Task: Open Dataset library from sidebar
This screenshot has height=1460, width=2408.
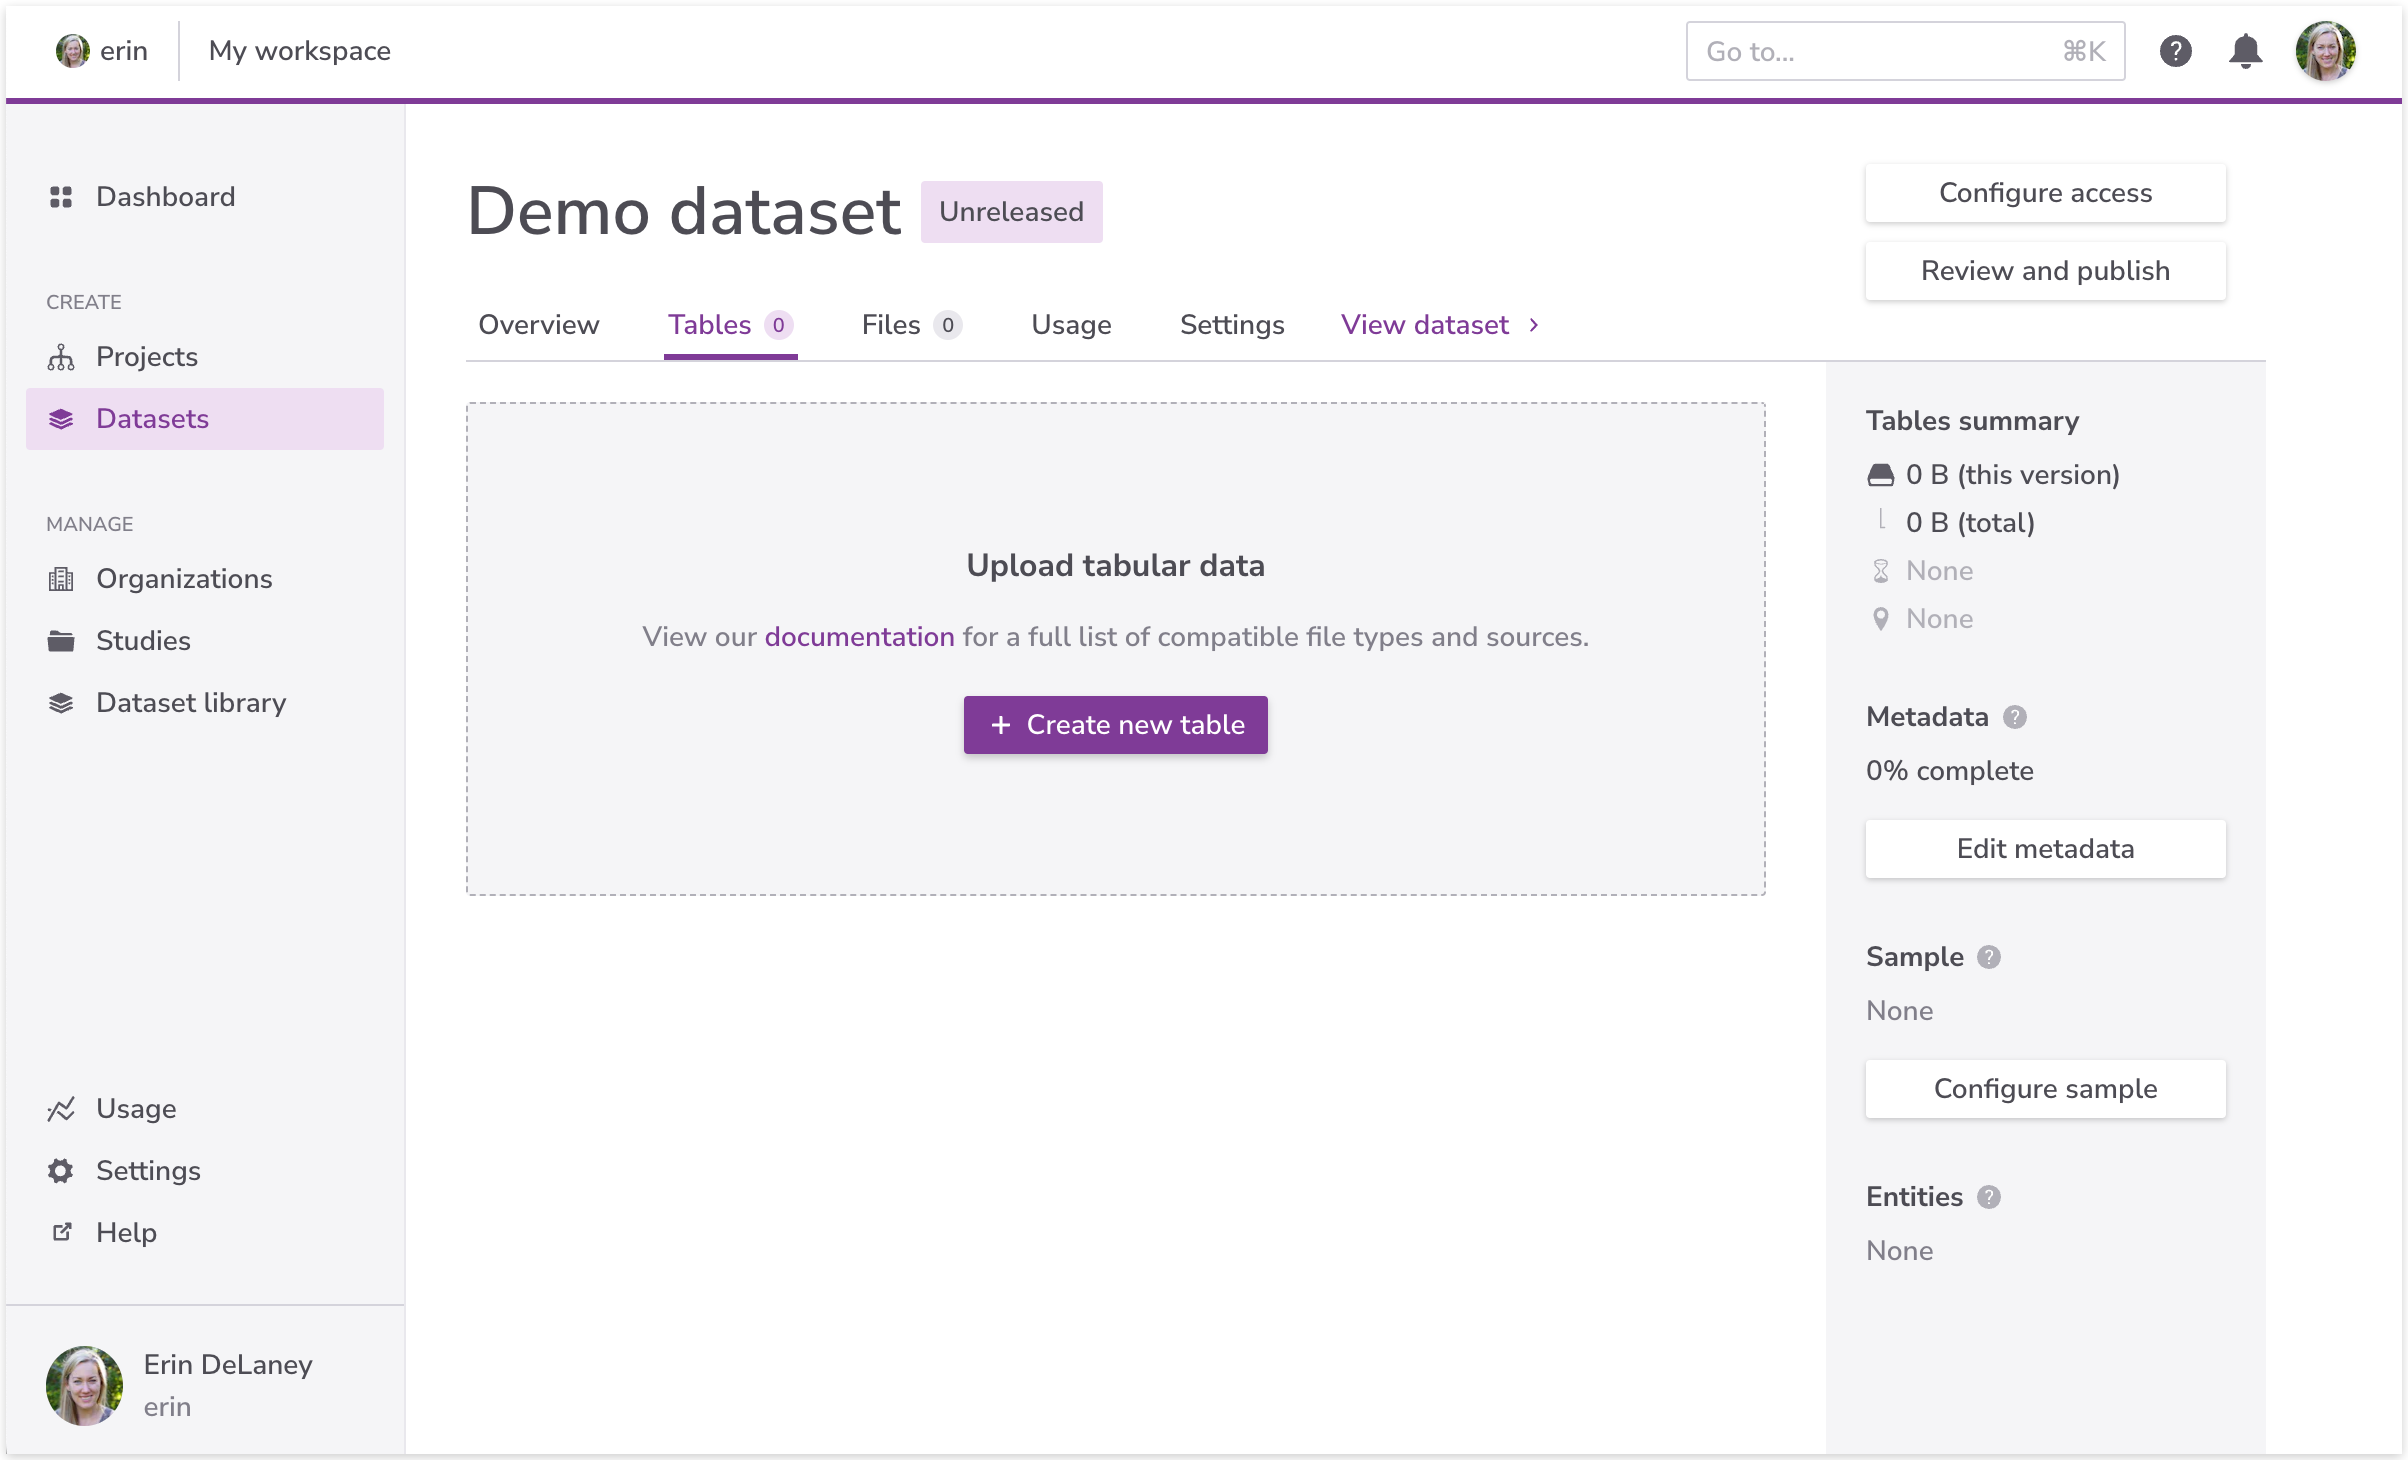Action: tap(190, 703)
